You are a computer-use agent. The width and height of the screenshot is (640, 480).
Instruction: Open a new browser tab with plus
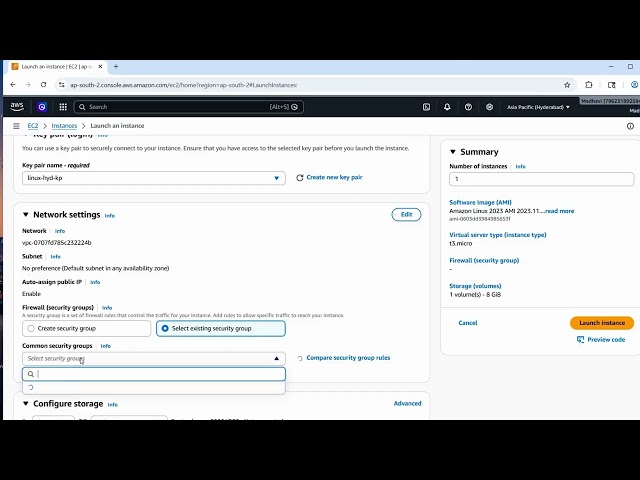point(116,67)
